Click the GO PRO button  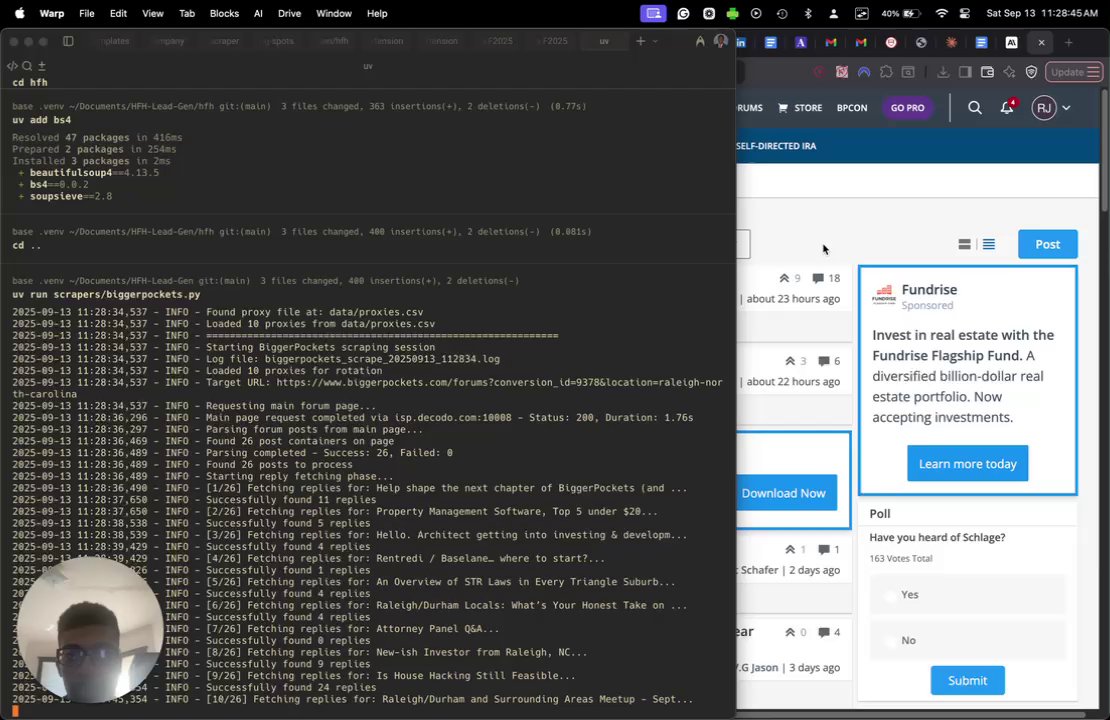(908, 108)
